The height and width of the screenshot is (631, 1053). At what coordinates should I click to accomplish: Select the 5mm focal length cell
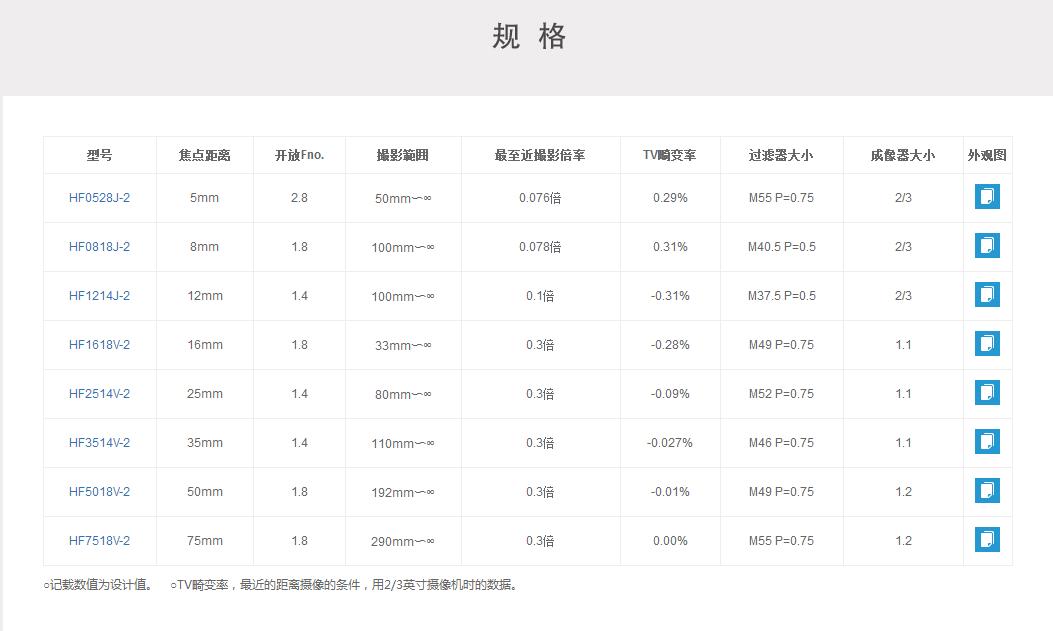204,198
